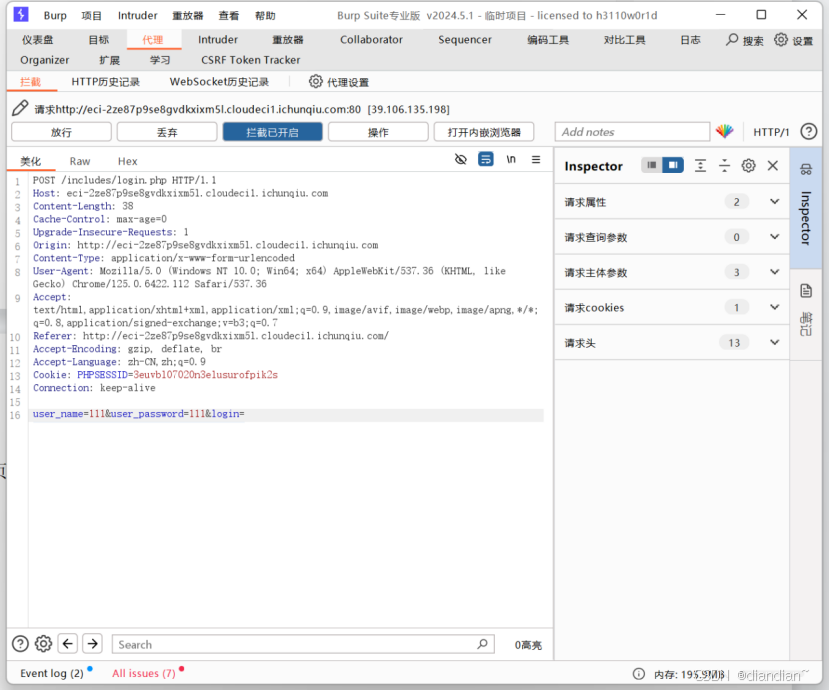Open settings gear in top bar
Viewport: 830px width, 691px height.
click(781, 40)
